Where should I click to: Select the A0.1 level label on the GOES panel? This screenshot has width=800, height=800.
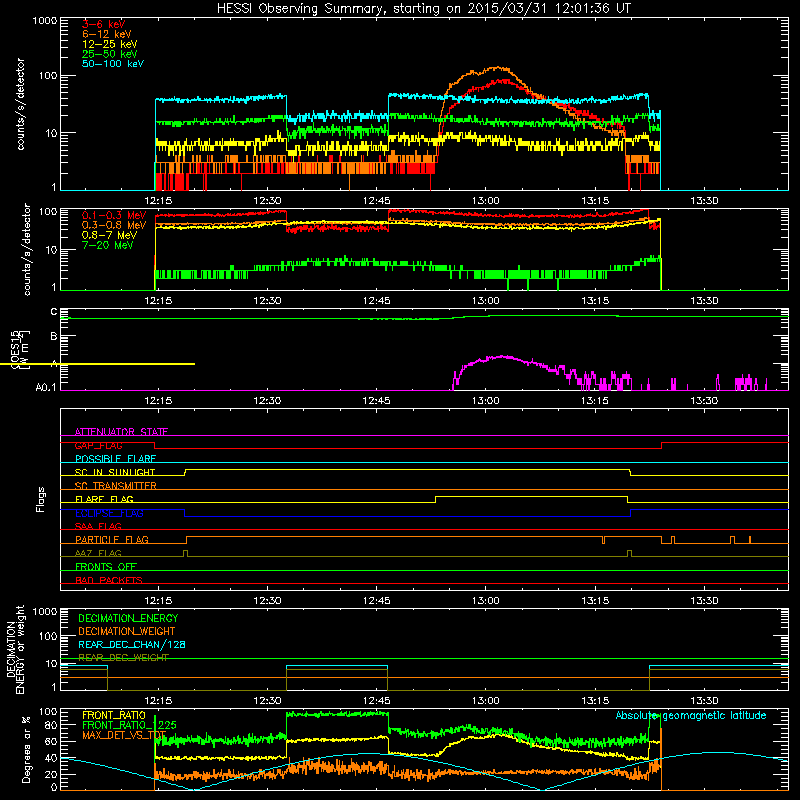(46, 387)
